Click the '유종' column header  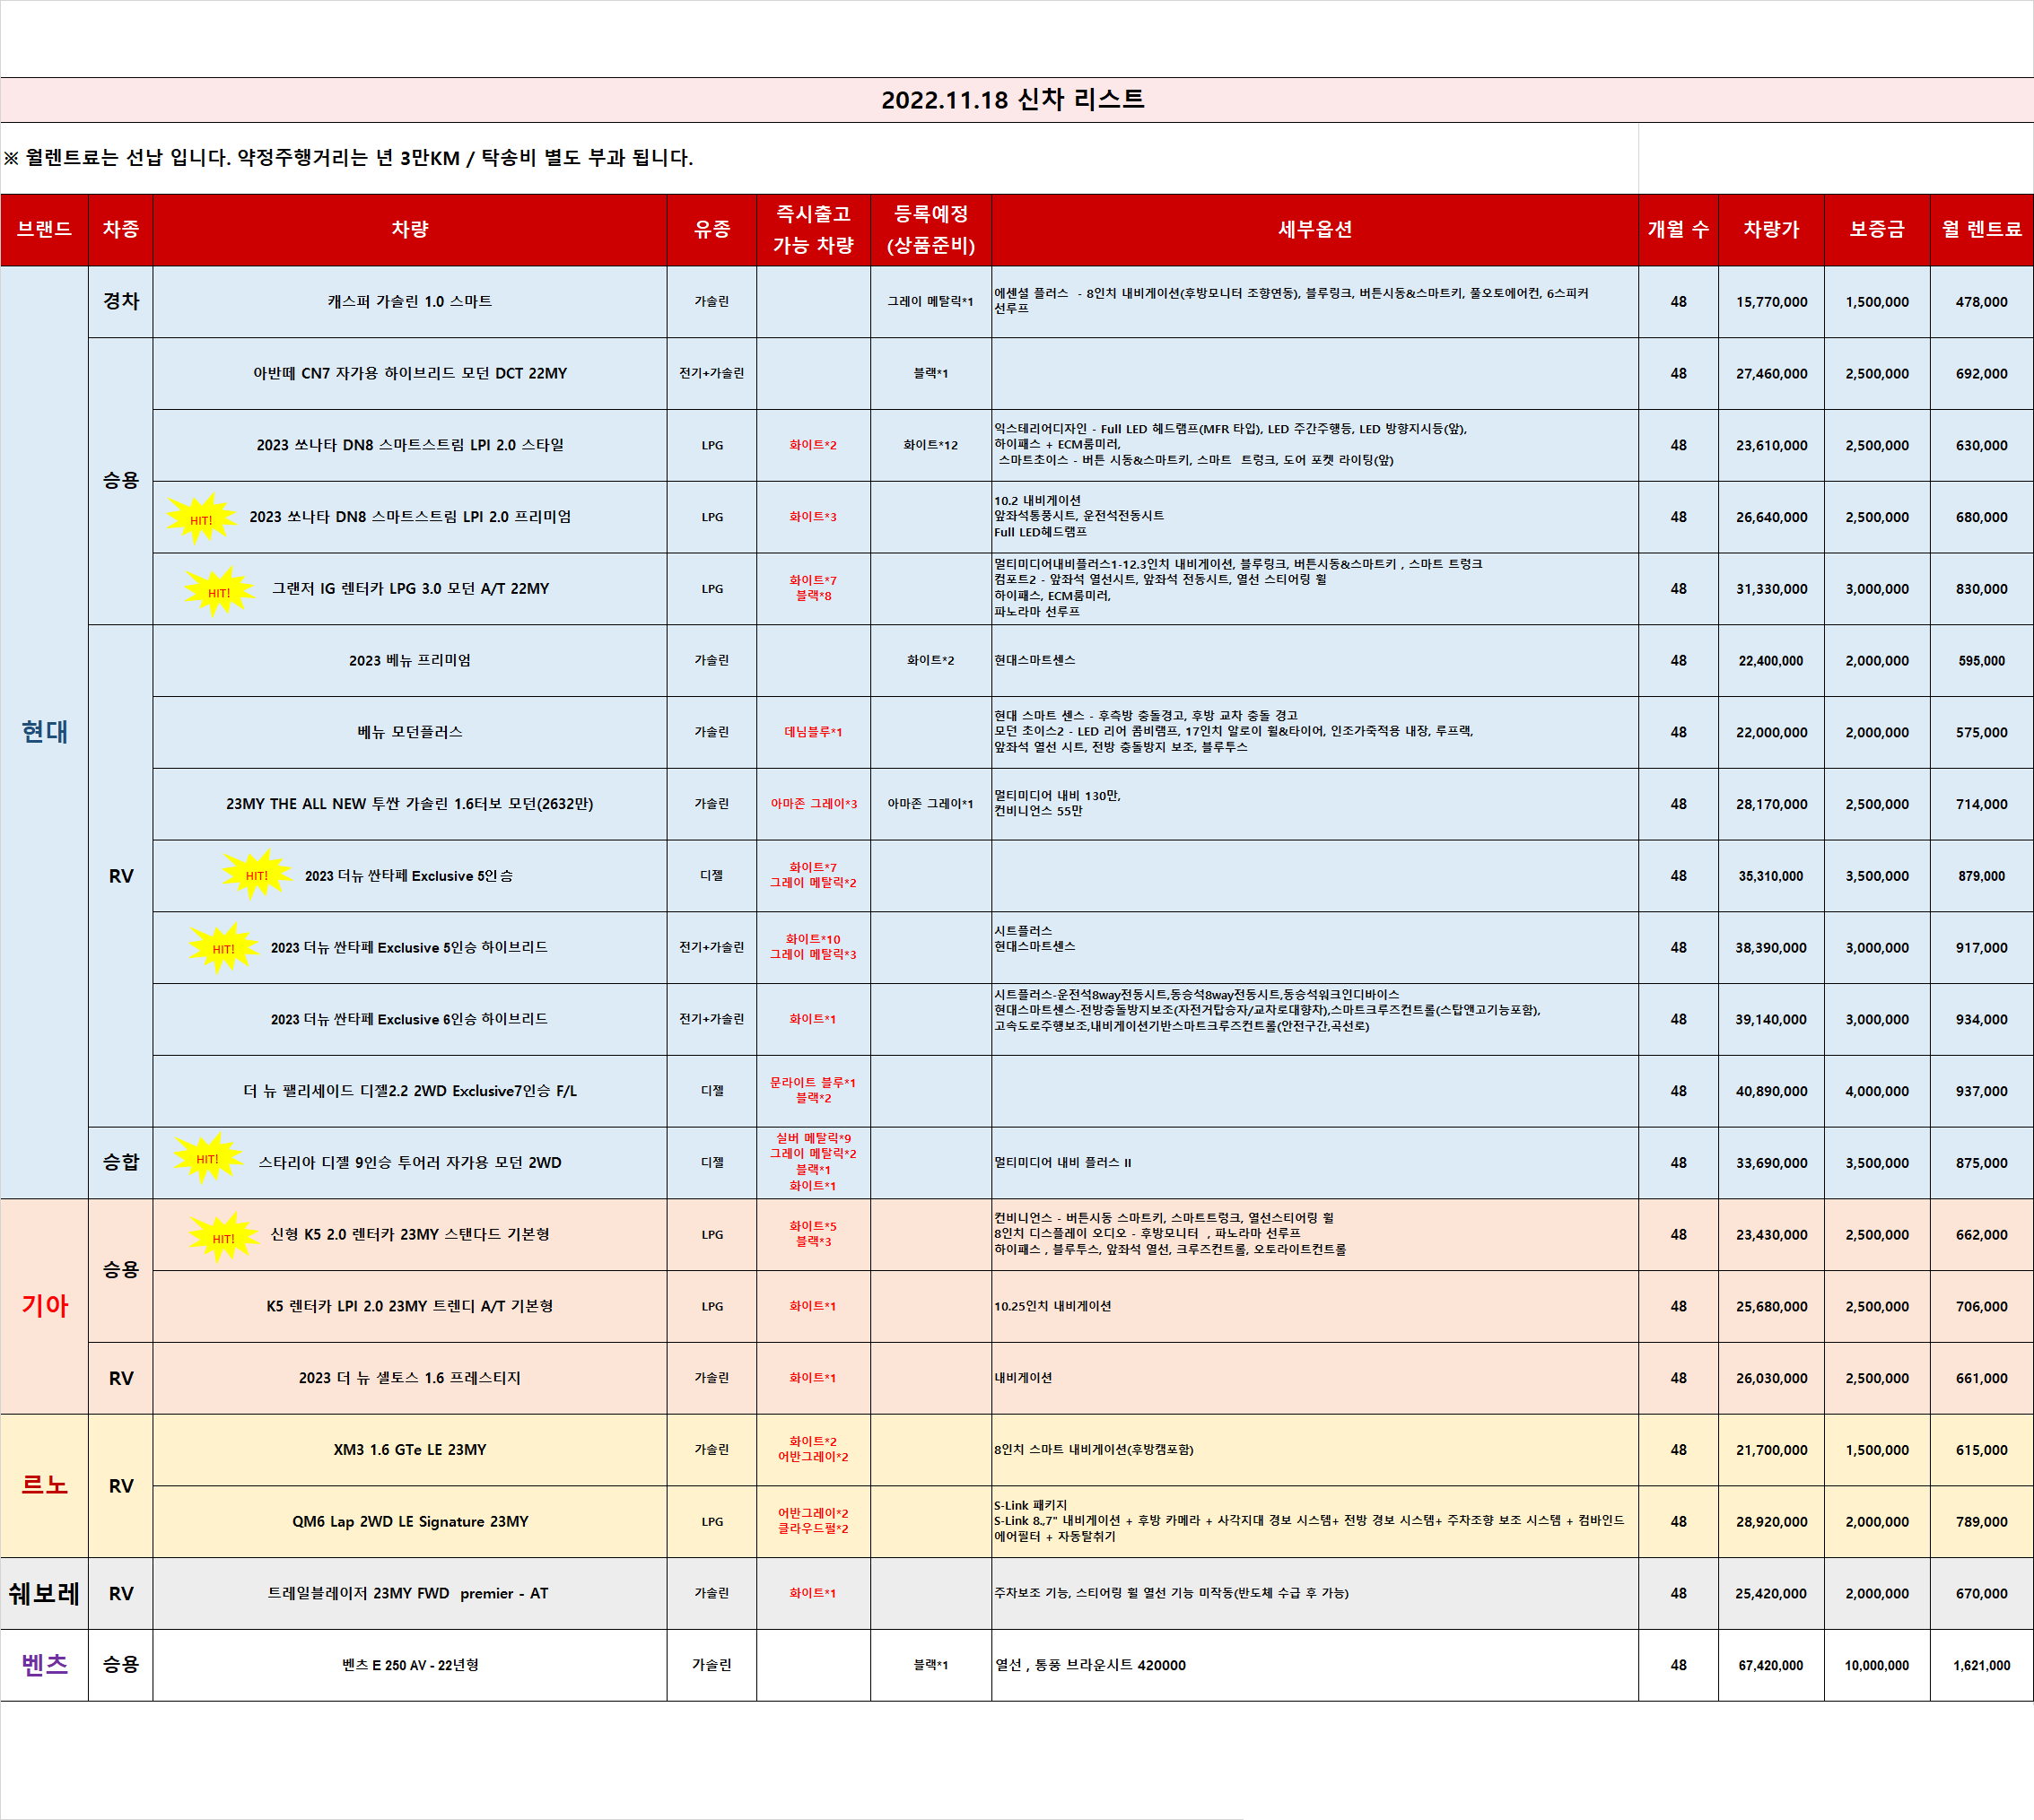click(712, 230)
